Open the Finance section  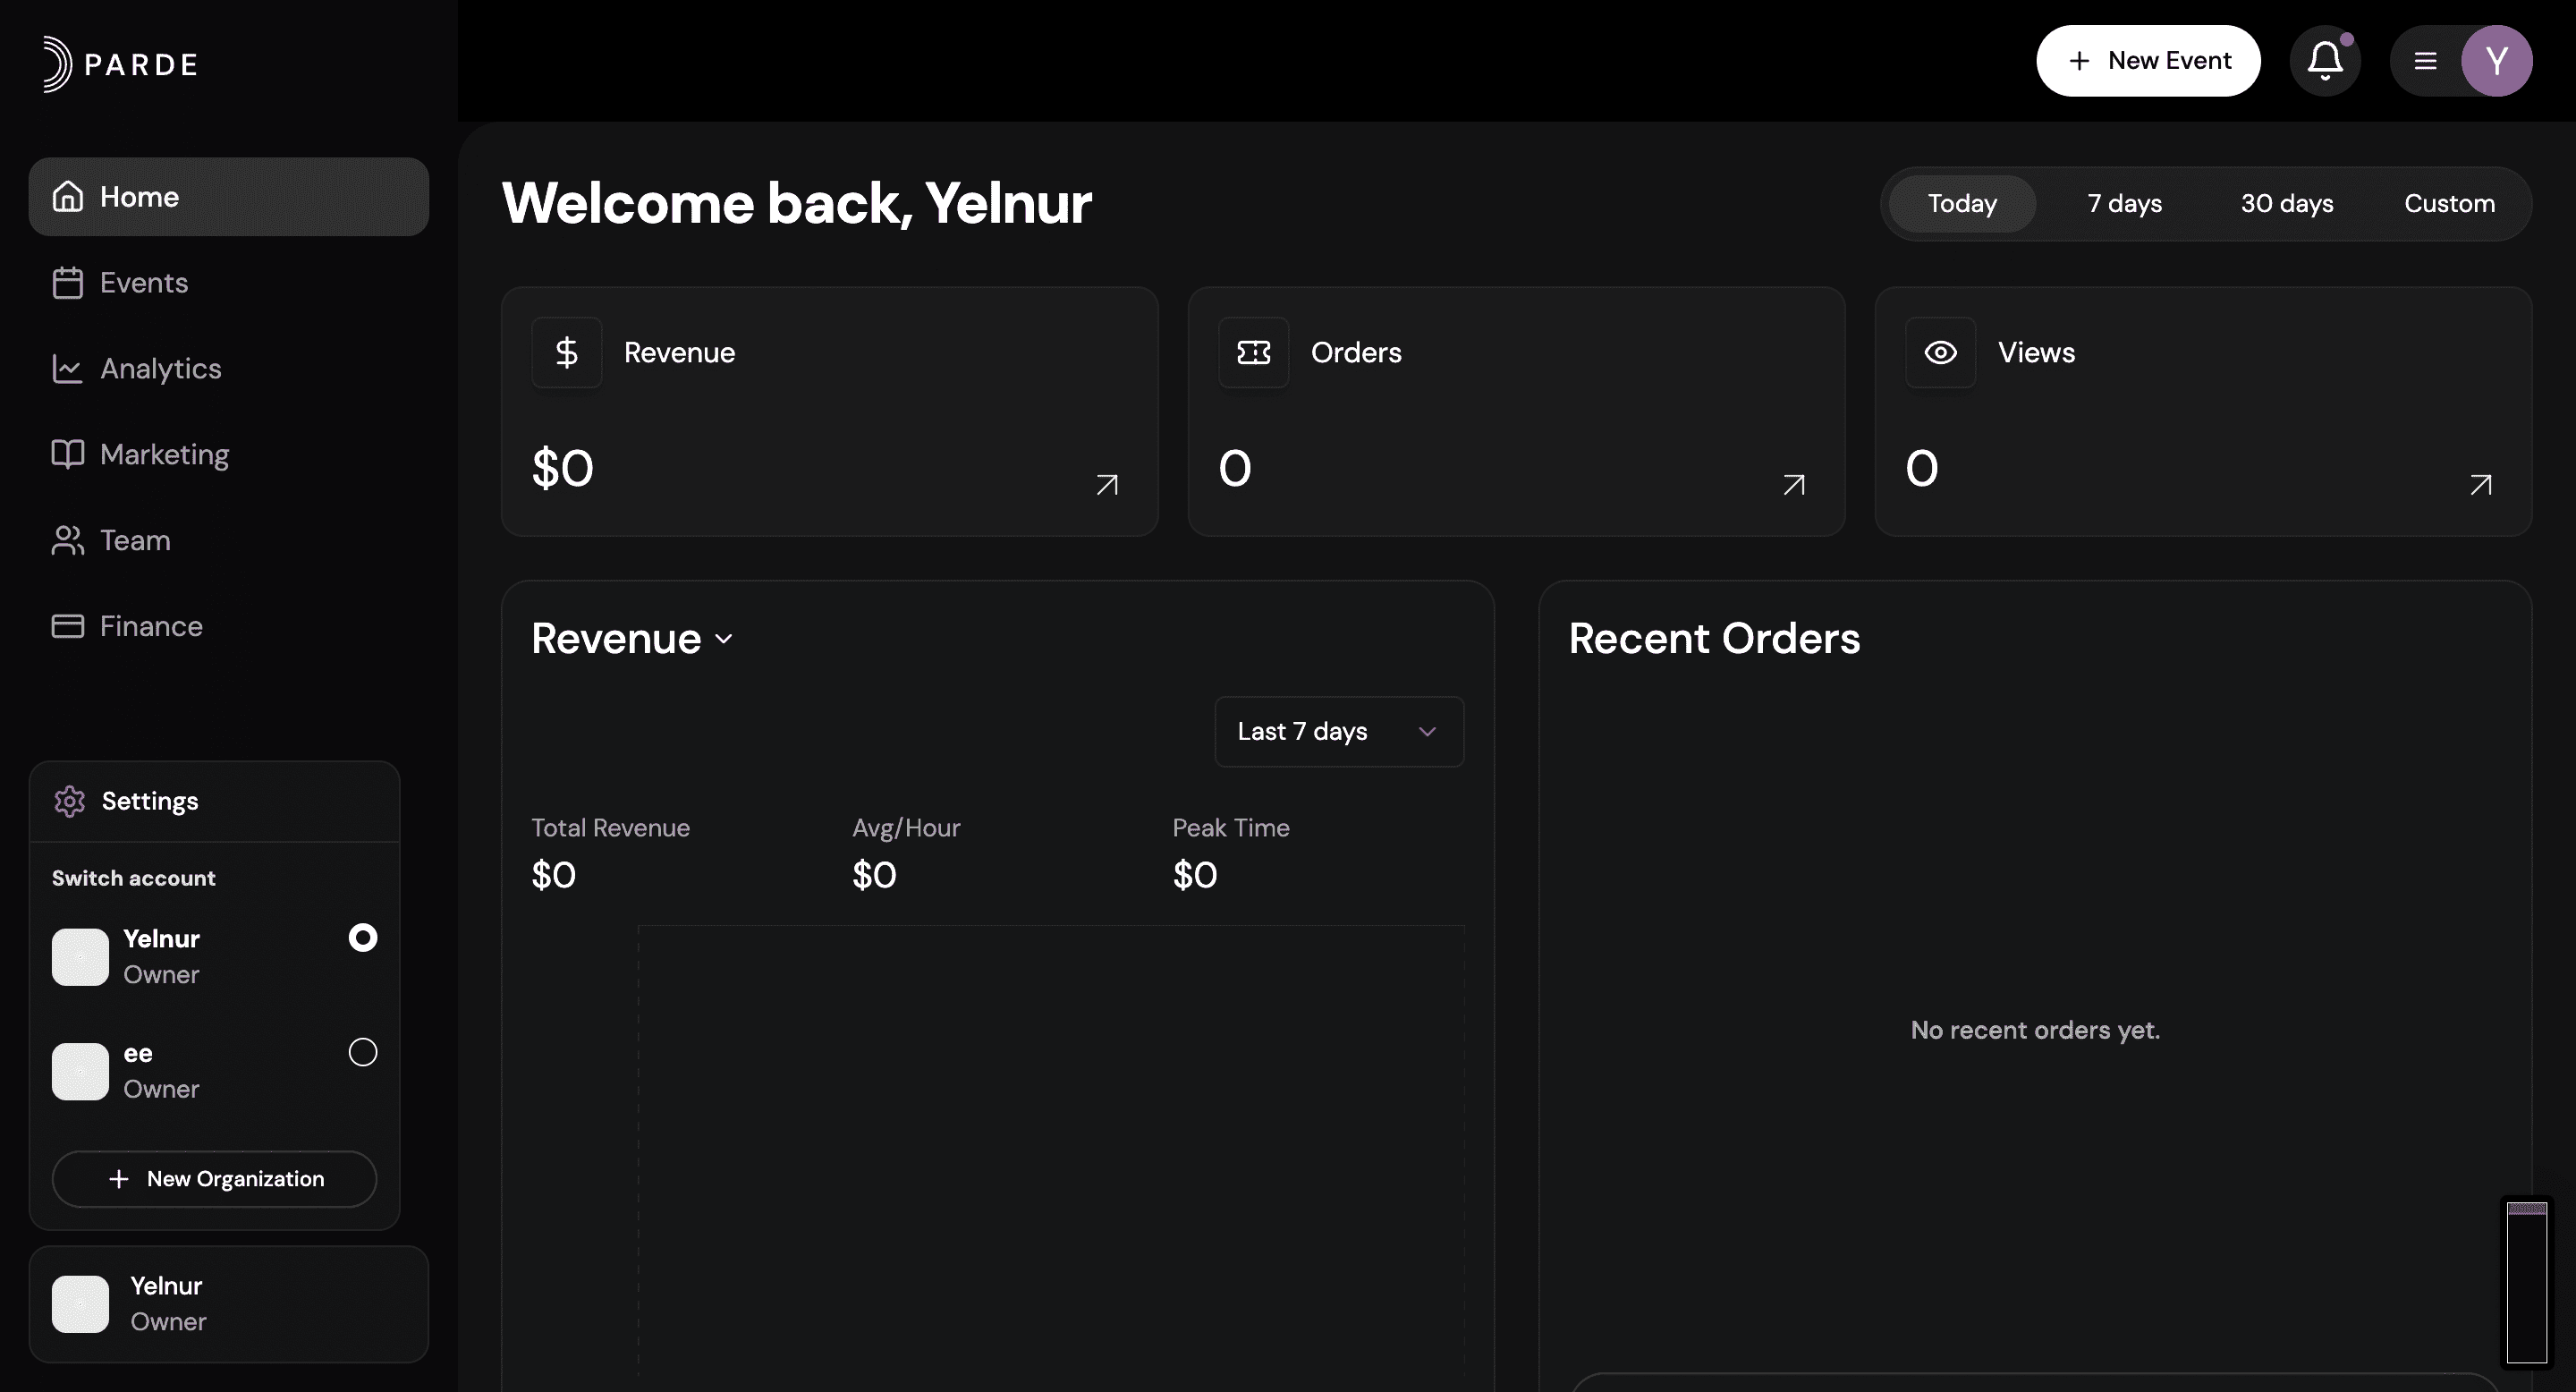[x=150, y=627]
